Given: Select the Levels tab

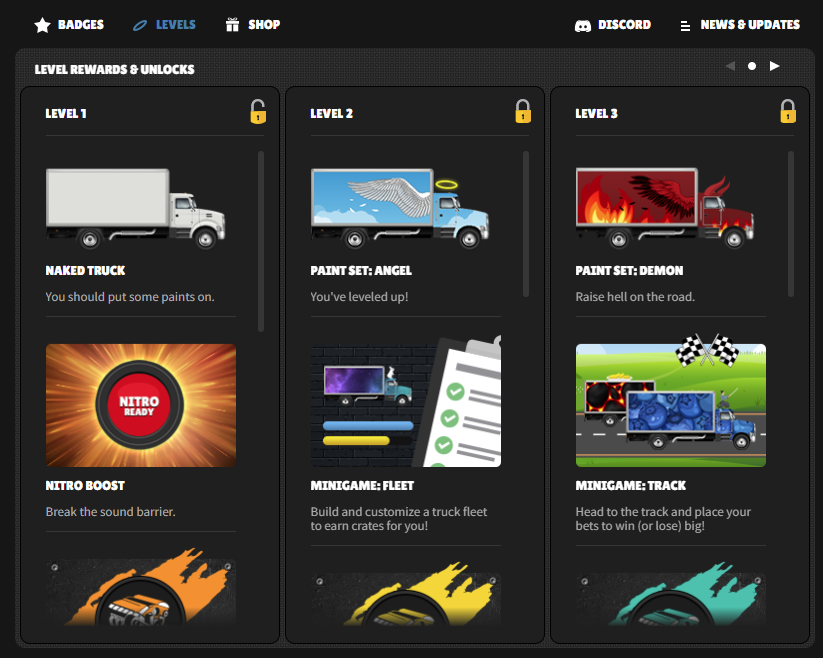Looking at the screenshot, I should coord(164,25).
